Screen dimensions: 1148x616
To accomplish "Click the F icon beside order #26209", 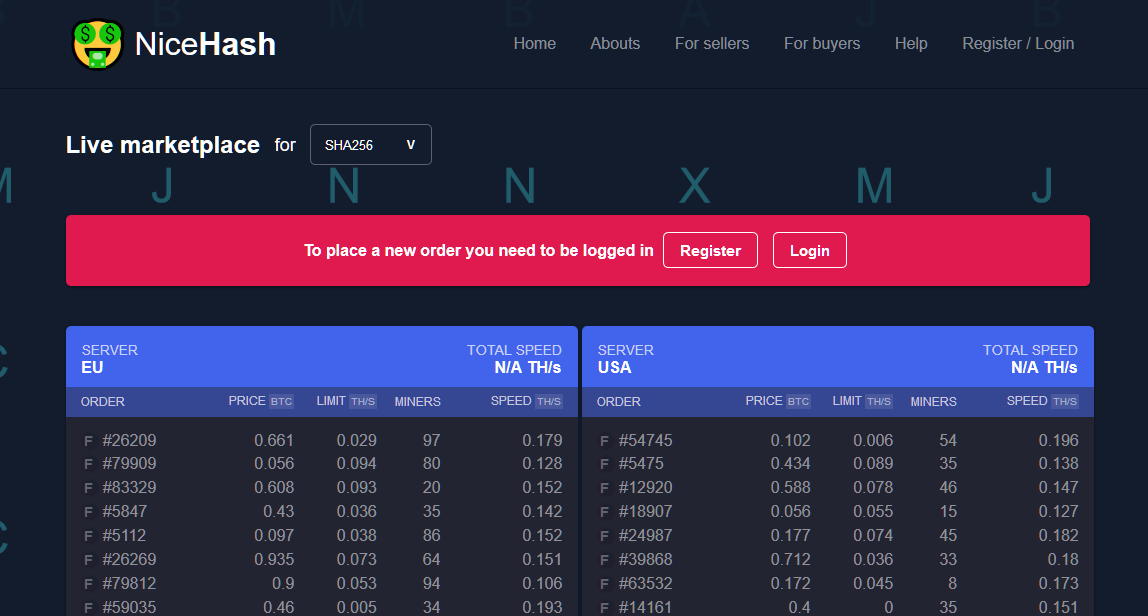I will (88, 441).
